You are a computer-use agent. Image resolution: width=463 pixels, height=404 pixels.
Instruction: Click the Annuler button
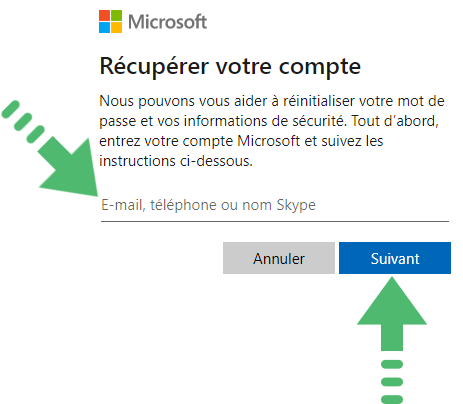[279, 258]
